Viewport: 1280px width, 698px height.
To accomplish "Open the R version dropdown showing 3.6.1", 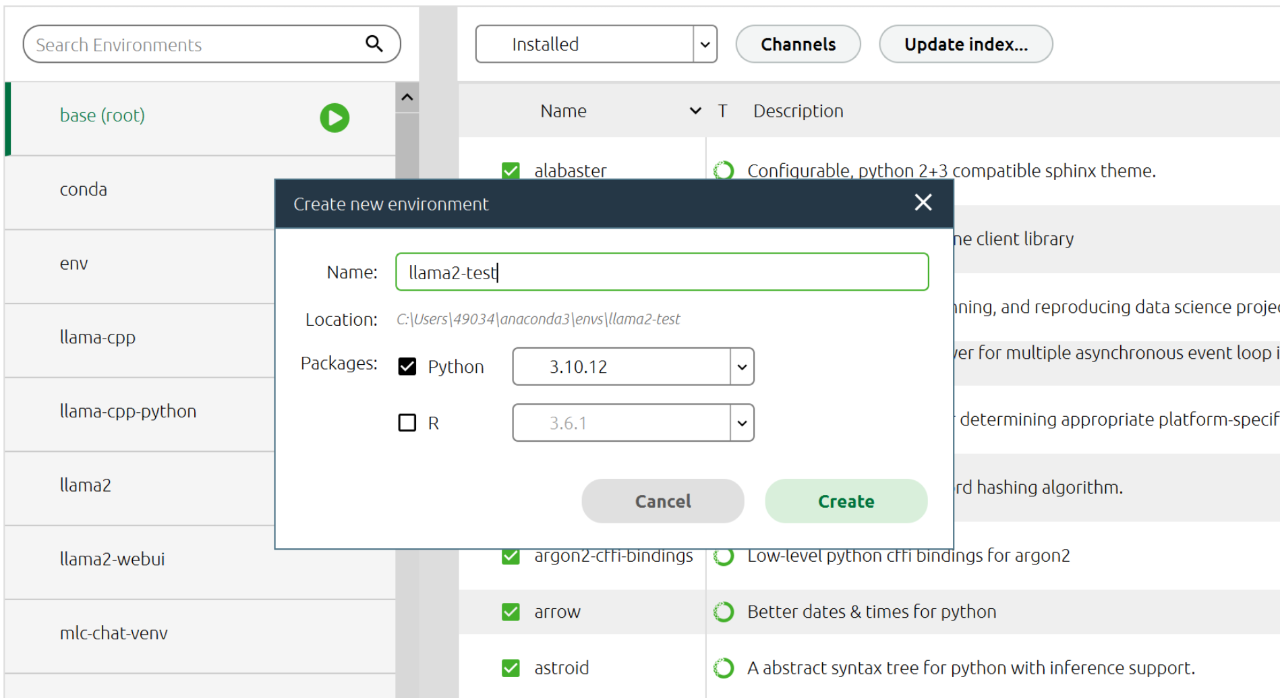I will tap(741, 423).
